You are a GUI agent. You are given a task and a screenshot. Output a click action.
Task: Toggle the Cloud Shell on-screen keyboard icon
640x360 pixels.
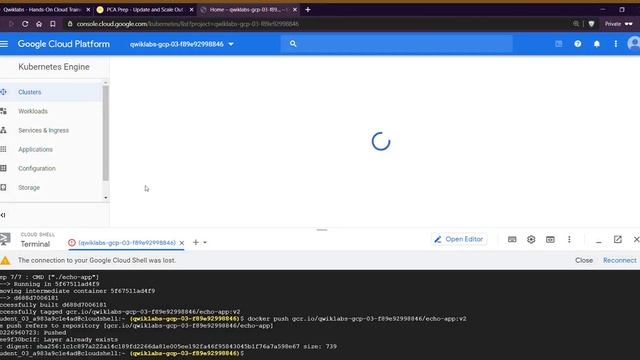(x=512, y=240)
